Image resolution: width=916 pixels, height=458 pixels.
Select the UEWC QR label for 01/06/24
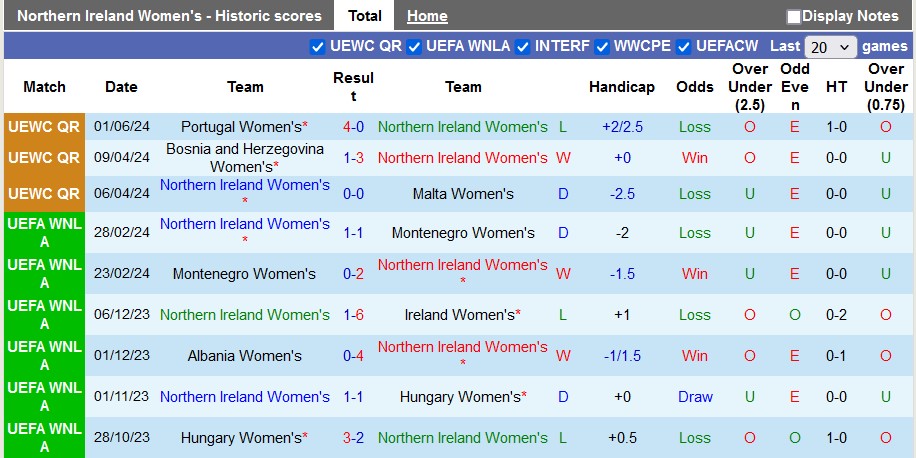tap(44, 127)
